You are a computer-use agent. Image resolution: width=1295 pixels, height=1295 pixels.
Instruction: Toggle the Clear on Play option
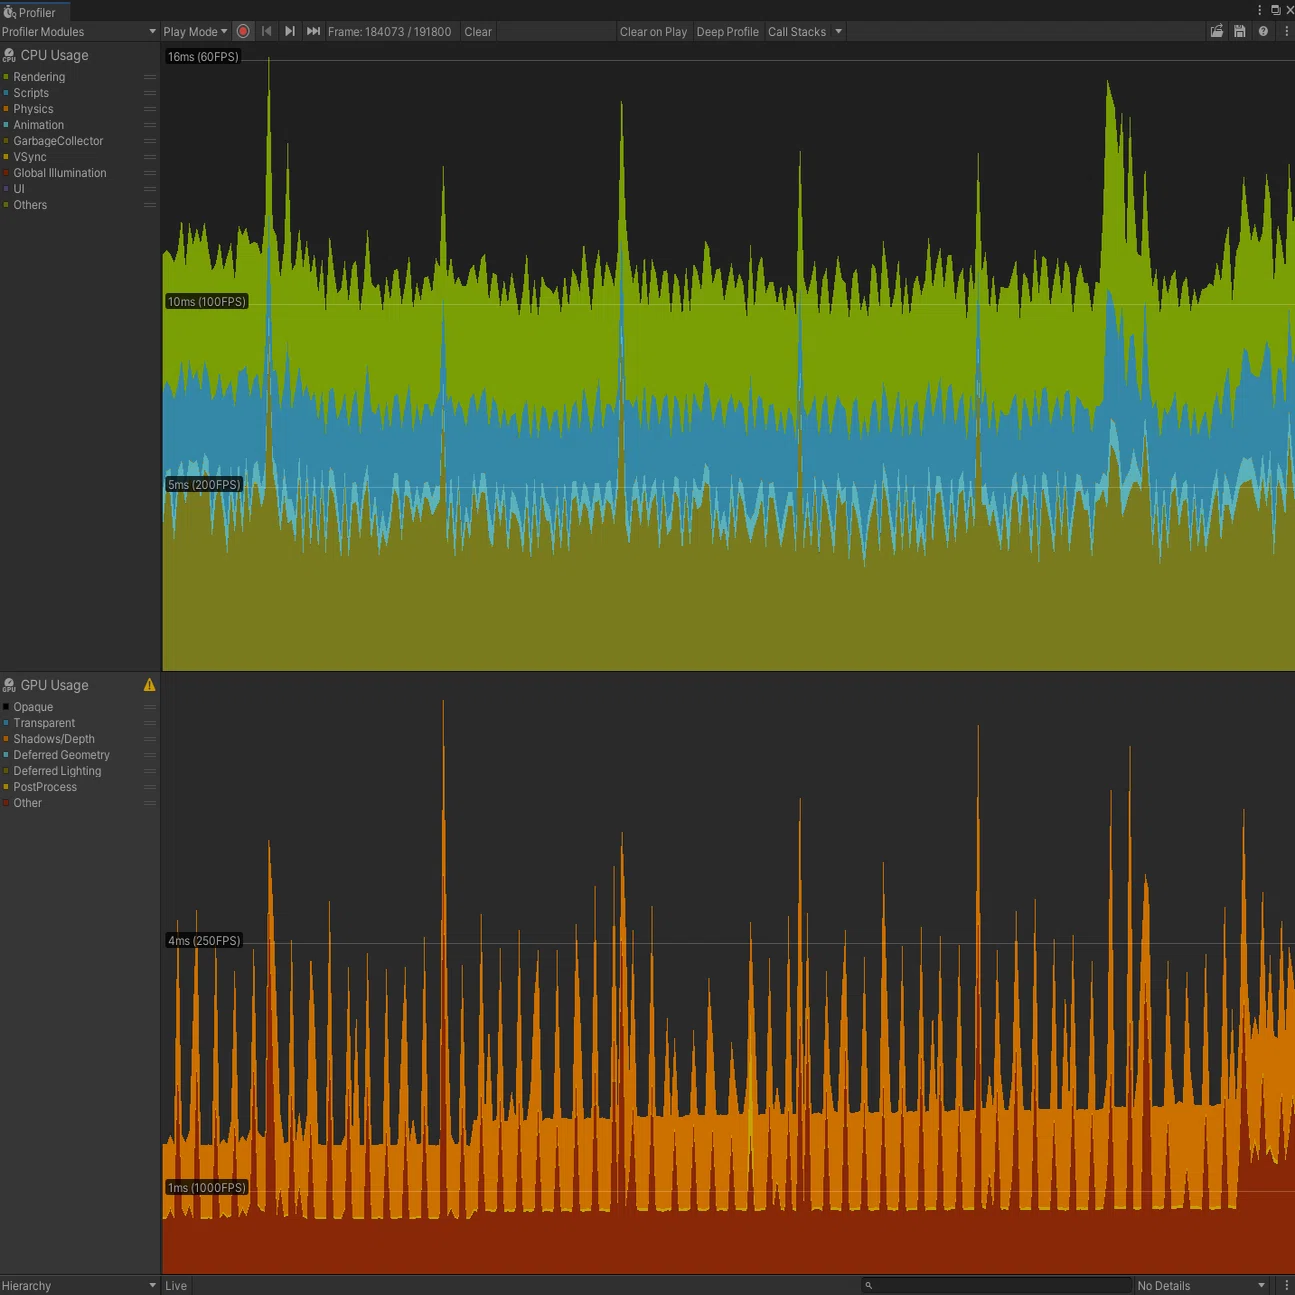point(653,32)
